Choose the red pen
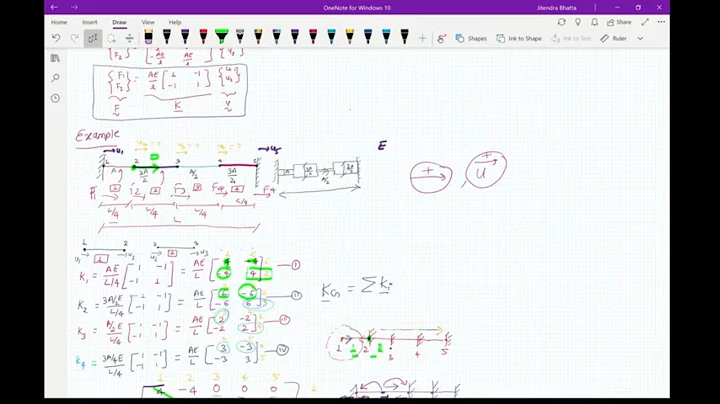Image resolution: width=720 pixels, height=404 pixels. (203, 37)
